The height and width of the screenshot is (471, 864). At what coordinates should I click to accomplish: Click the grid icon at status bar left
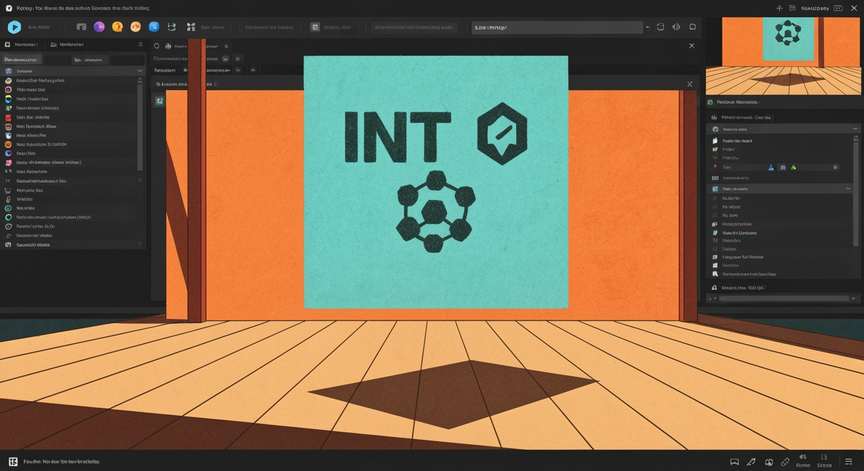point(13,462)
